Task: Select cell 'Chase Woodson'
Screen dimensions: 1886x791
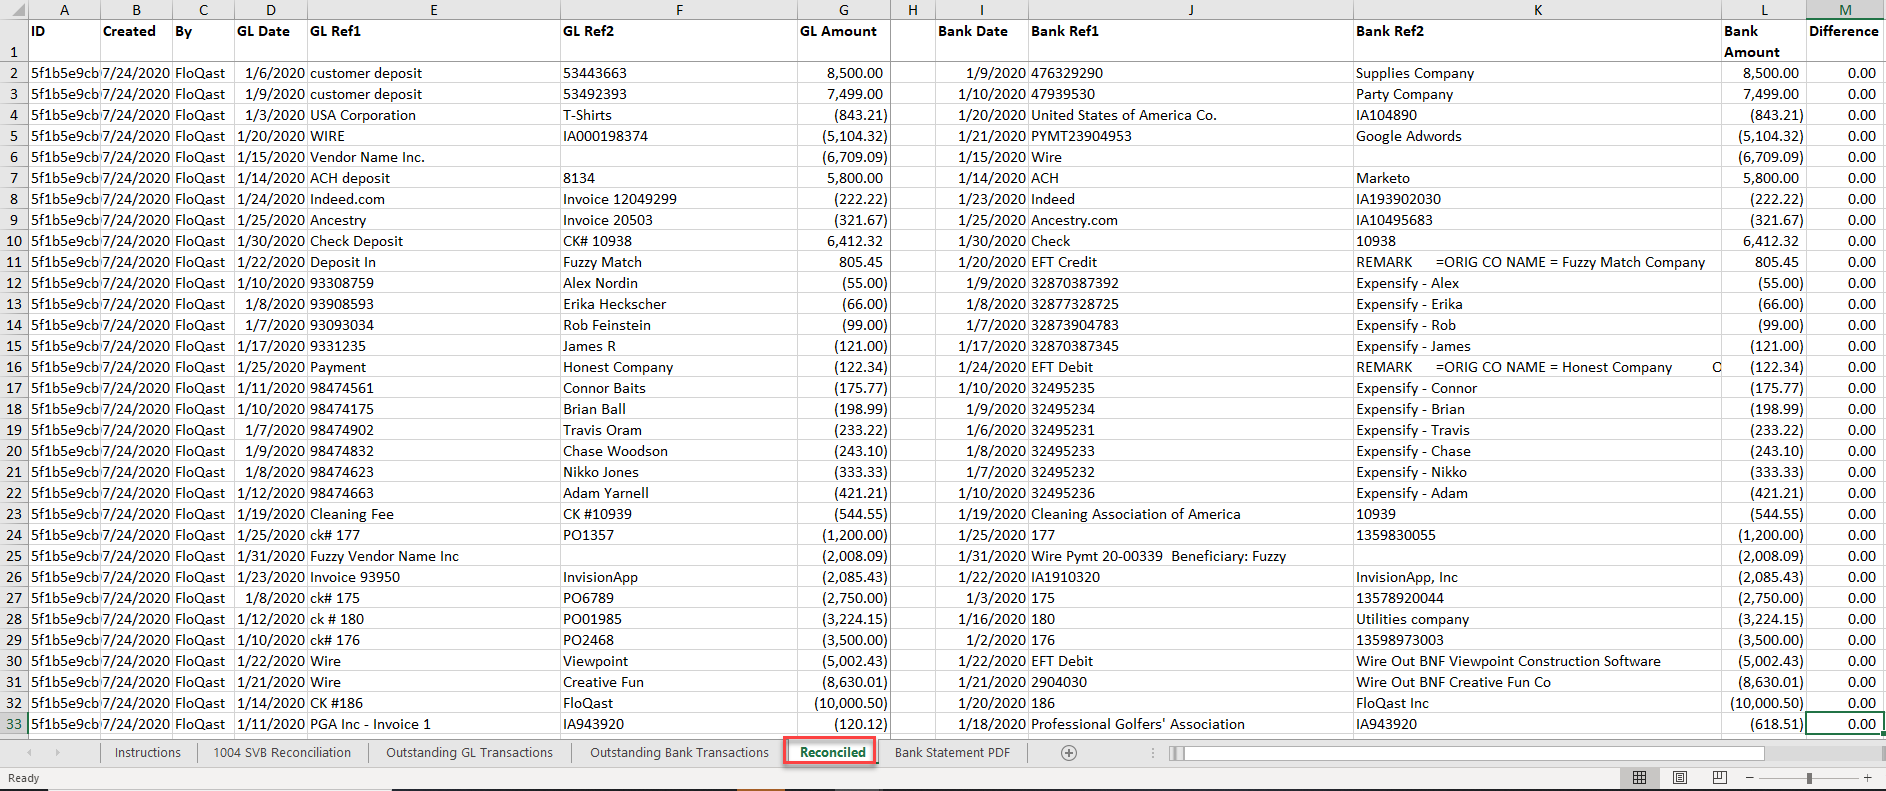Action: pos(679,451)
